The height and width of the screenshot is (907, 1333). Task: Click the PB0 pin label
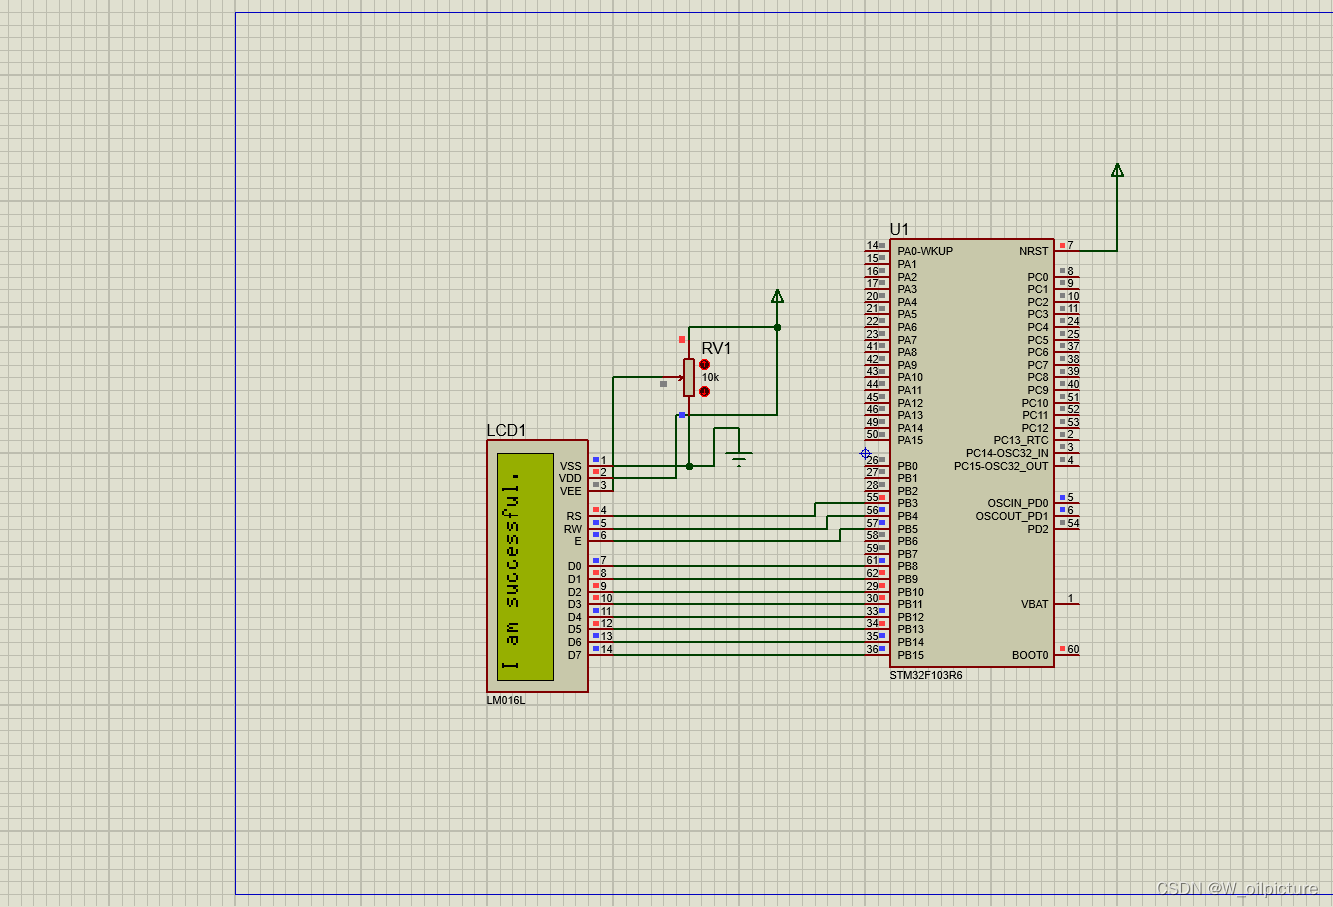pos(907,466)
